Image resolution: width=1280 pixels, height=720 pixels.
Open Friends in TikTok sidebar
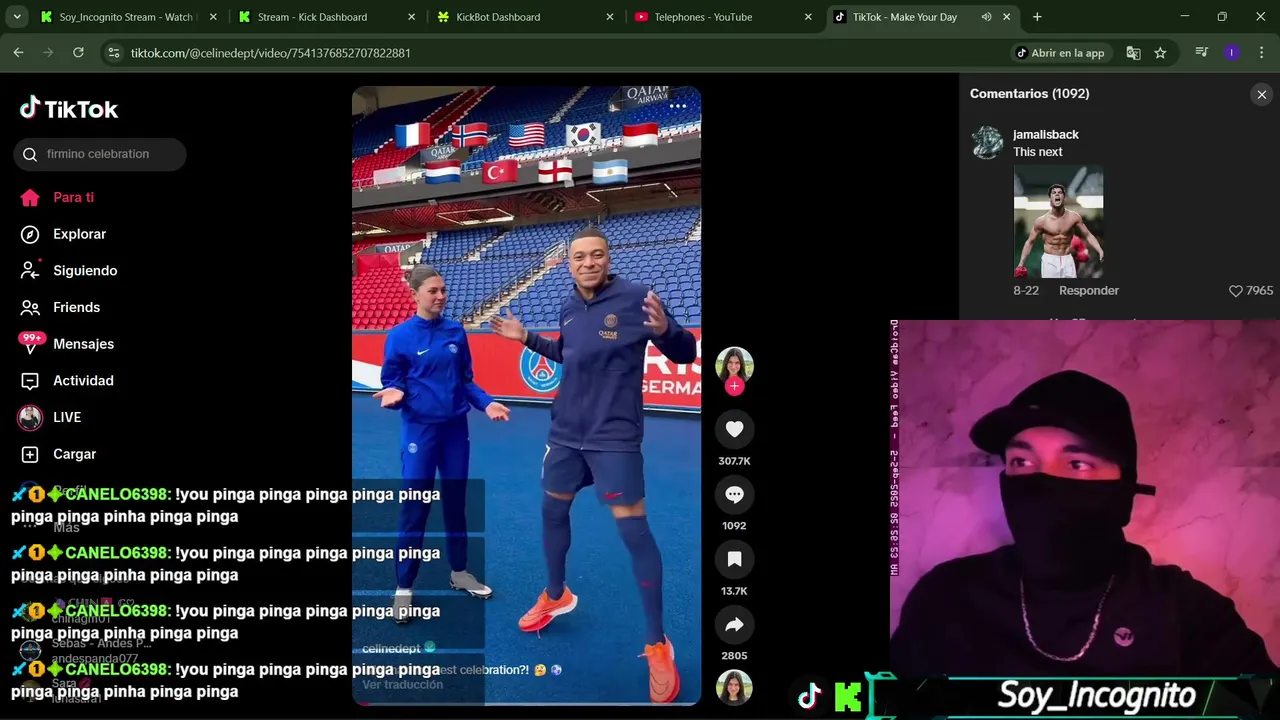click(76, 307)
